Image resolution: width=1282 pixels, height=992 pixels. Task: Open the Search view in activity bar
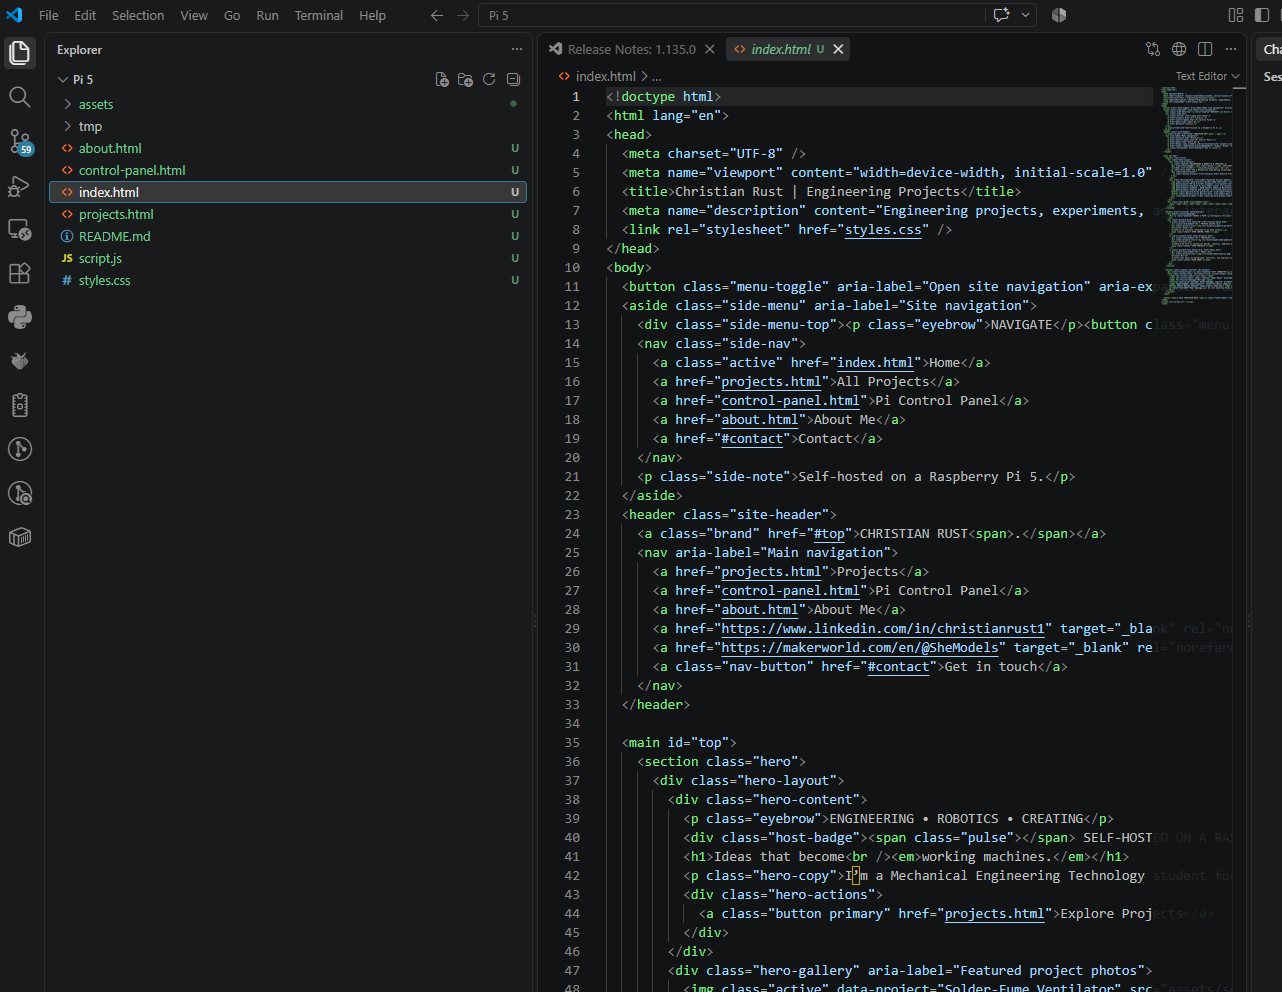[x=20, y=97]
